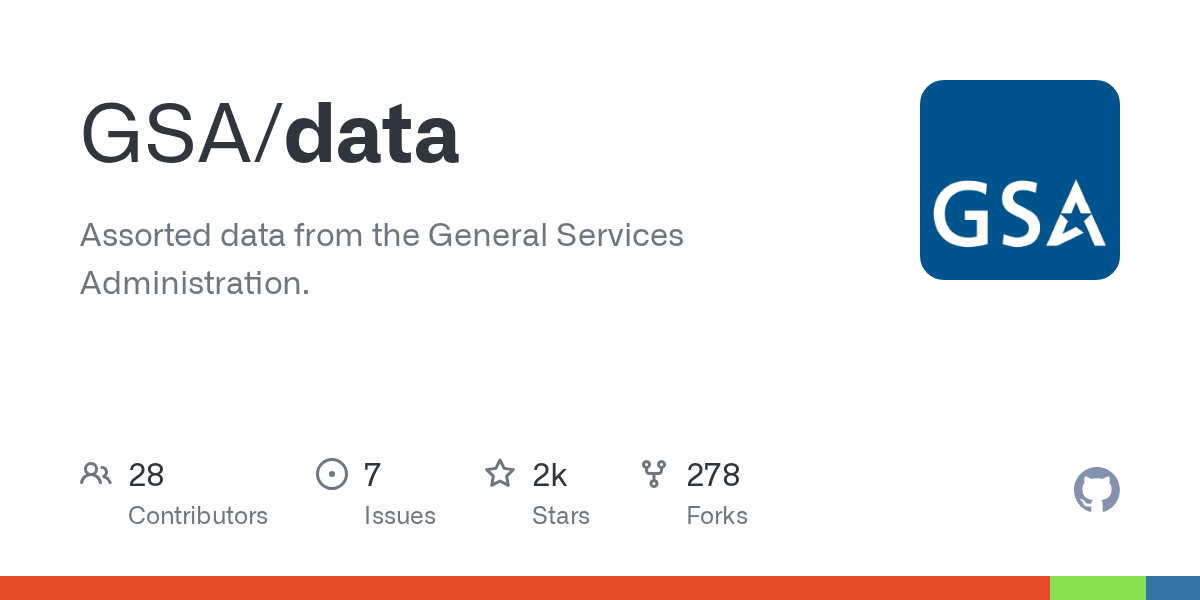The height and width of the screenshot is (600, 1200).
Task: Select the repository description text
Action: click(x=381, y=259)
